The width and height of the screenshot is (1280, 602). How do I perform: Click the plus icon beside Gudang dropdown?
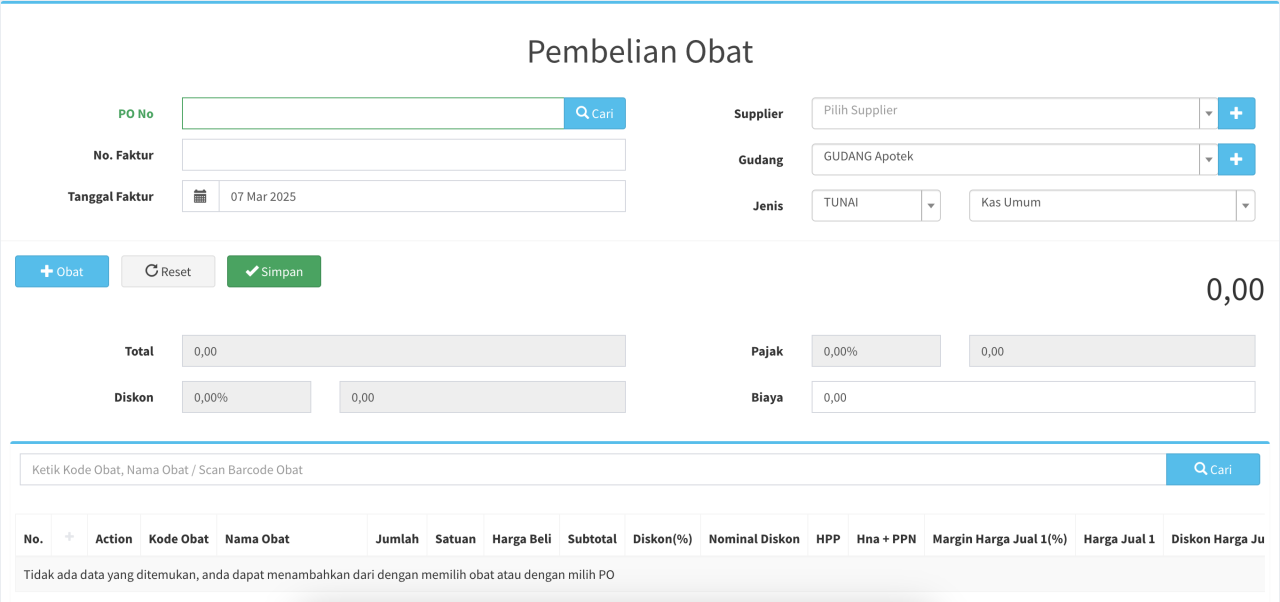(x=1236, y=159)
